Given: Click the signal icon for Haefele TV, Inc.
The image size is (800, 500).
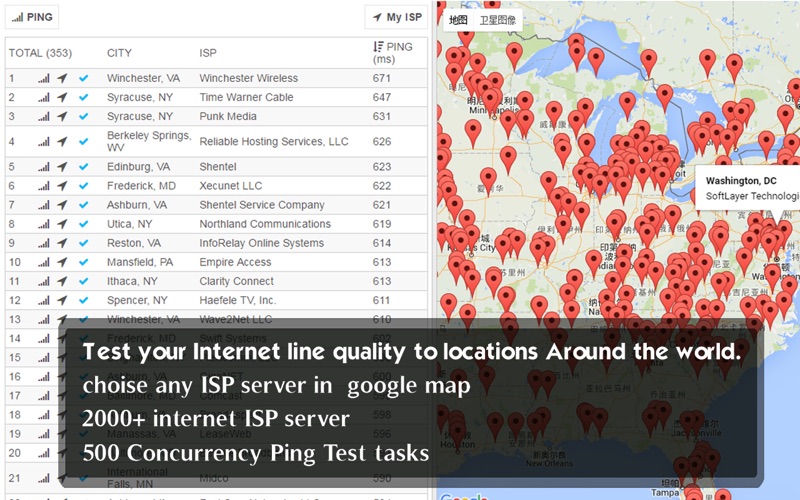Looking at the screenshot, I should pos(44,301).
